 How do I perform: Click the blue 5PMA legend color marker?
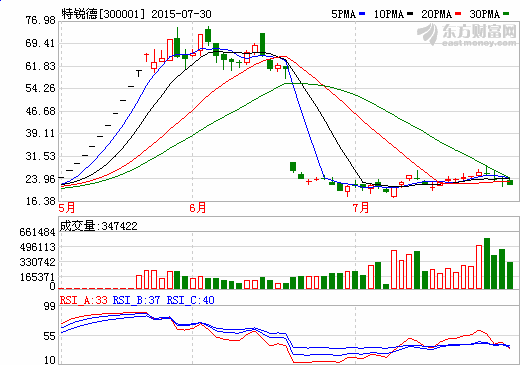pyautogui.click(x=362, y=14)
